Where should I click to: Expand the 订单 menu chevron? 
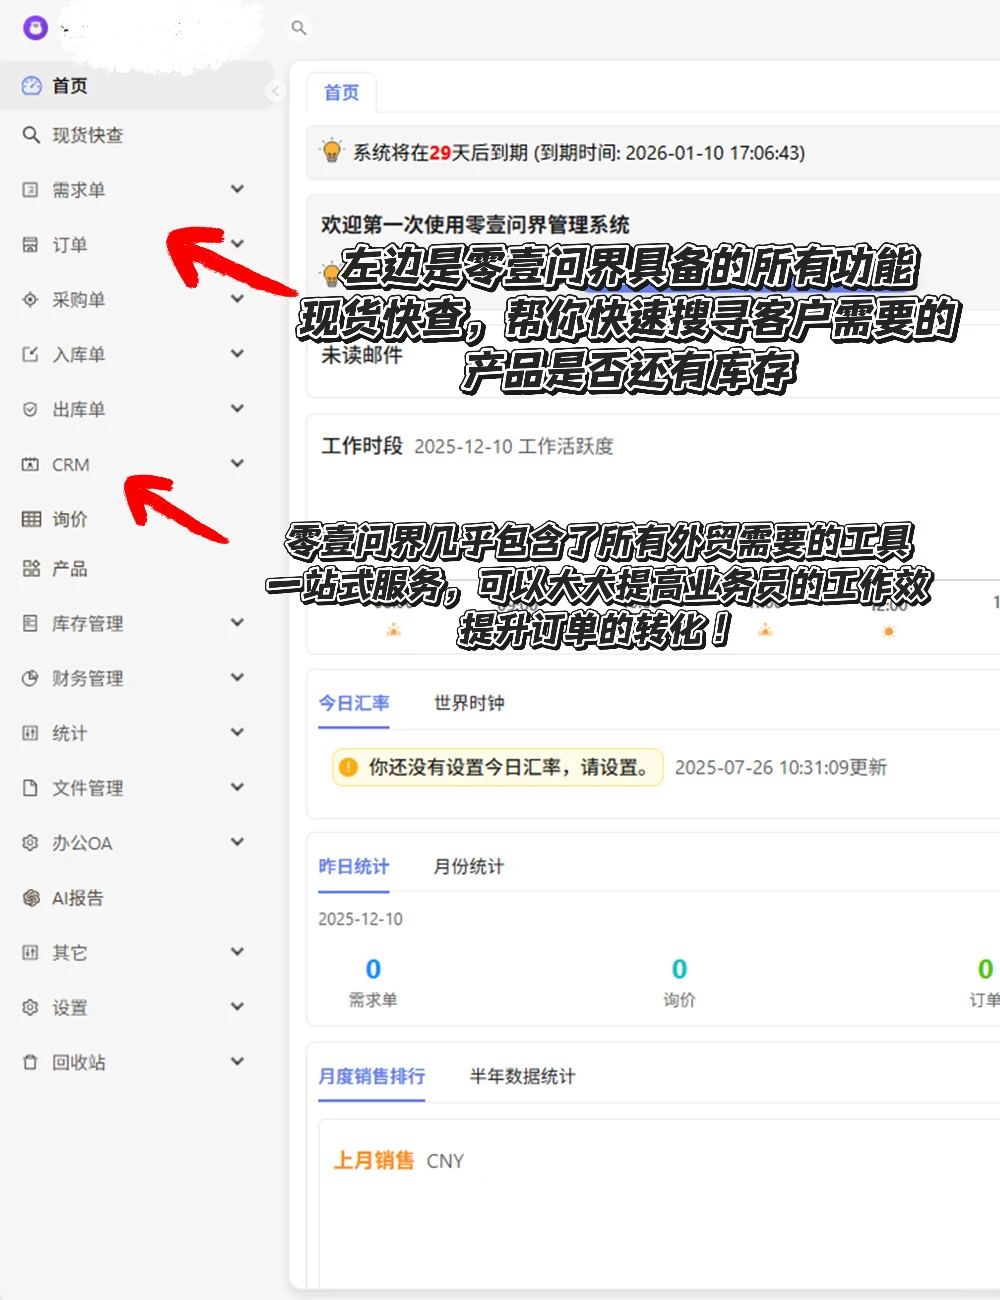pos(237,244)
